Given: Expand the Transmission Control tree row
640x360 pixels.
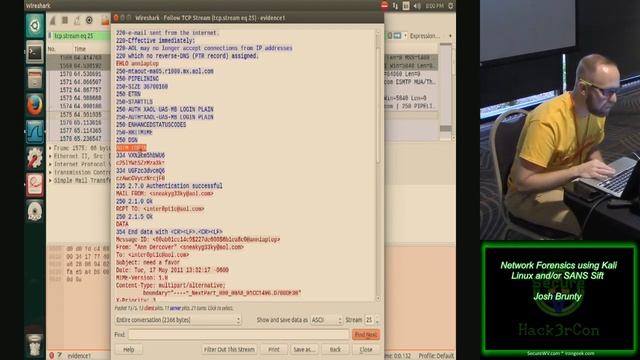Looking at the screenshot, I should click(x=51, y=172).
